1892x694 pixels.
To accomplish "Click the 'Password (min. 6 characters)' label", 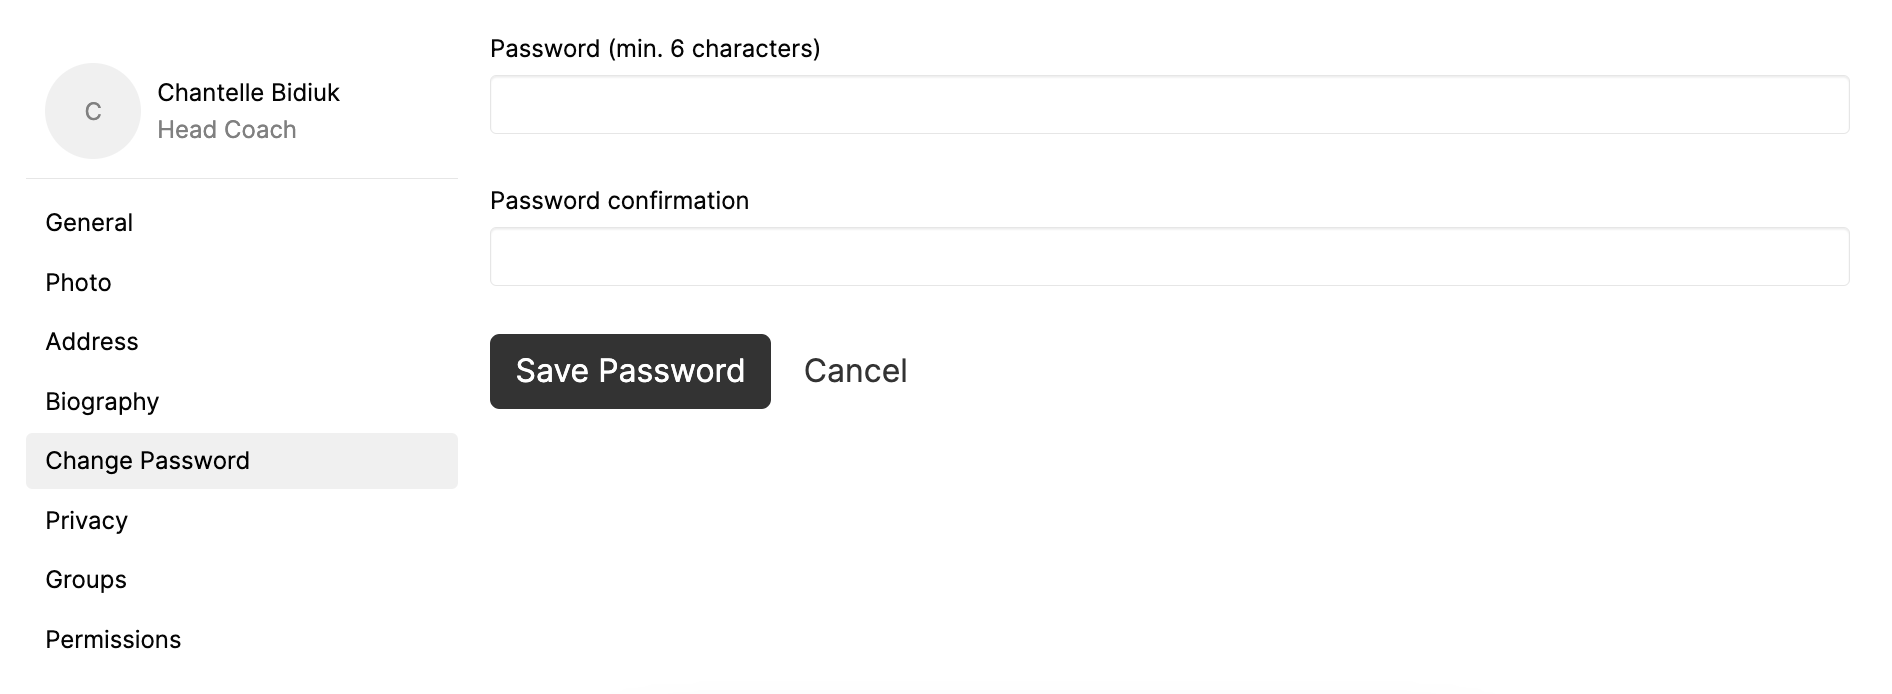I will point(655,49).
